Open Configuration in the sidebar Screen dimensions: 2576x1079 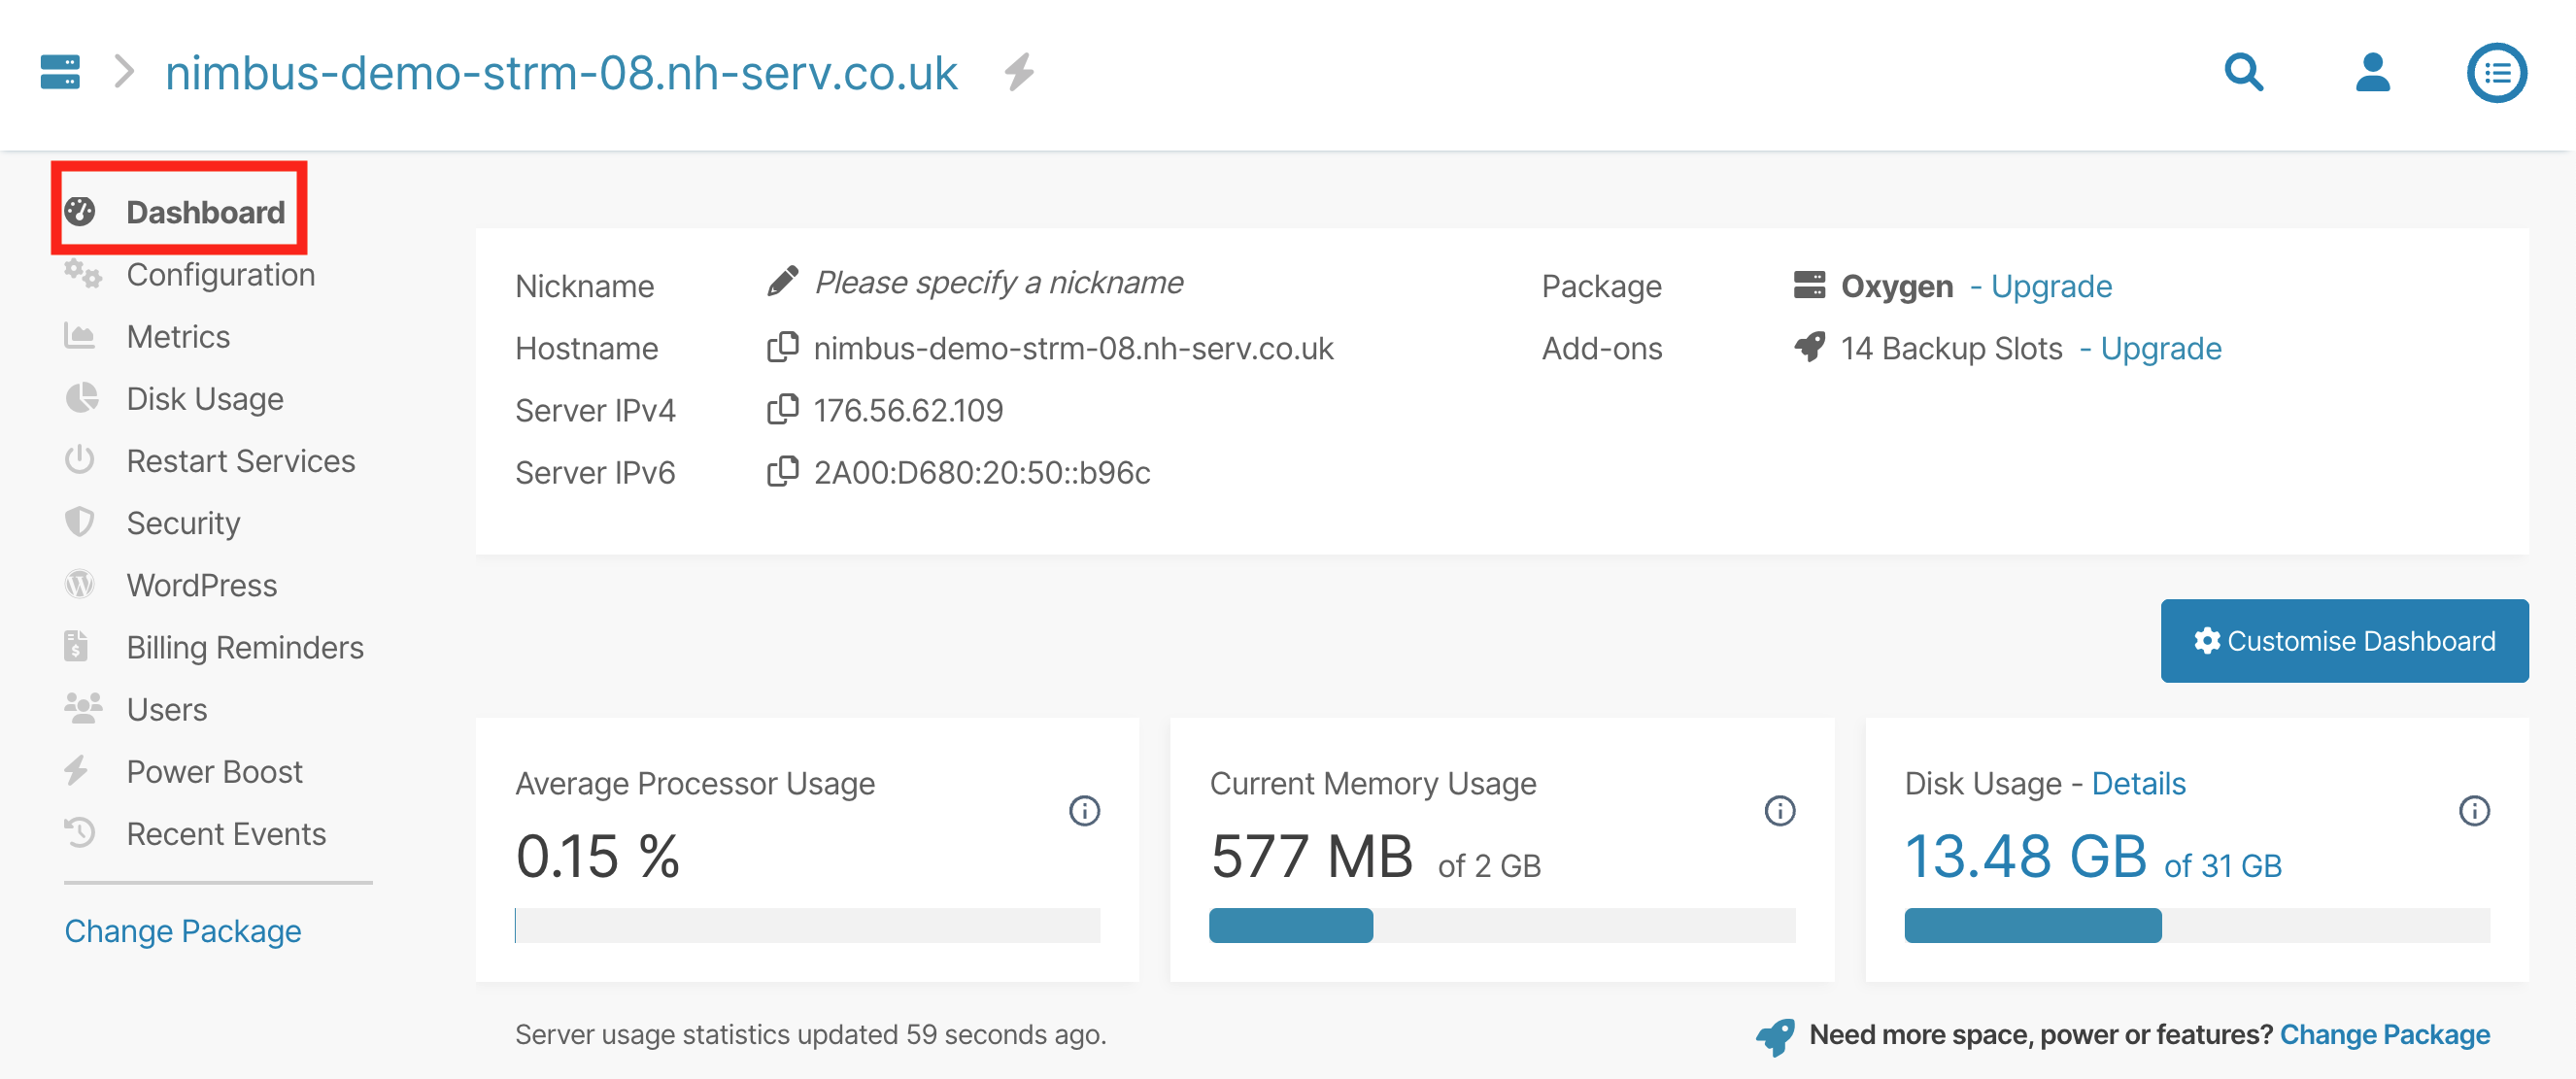pyautogui.click(x=220, y=275)
